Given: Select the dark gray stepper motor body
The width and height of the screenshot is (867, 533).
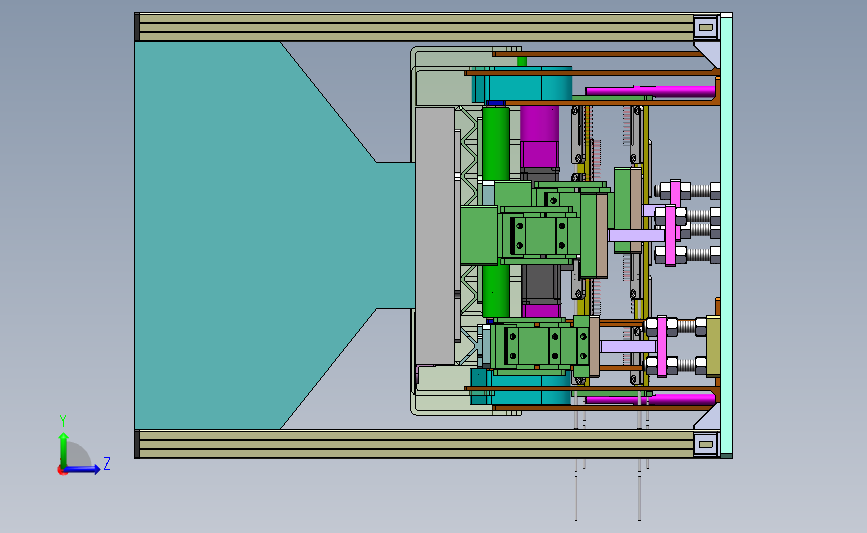Looking at the screenshot, I should pyautogui.click(x=541, y=283).
